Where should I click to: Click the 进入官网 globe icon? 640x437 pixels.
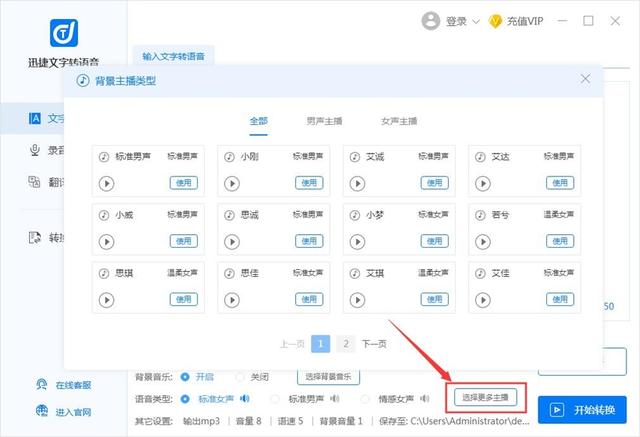pyautogui.click(x=42, y=411)
